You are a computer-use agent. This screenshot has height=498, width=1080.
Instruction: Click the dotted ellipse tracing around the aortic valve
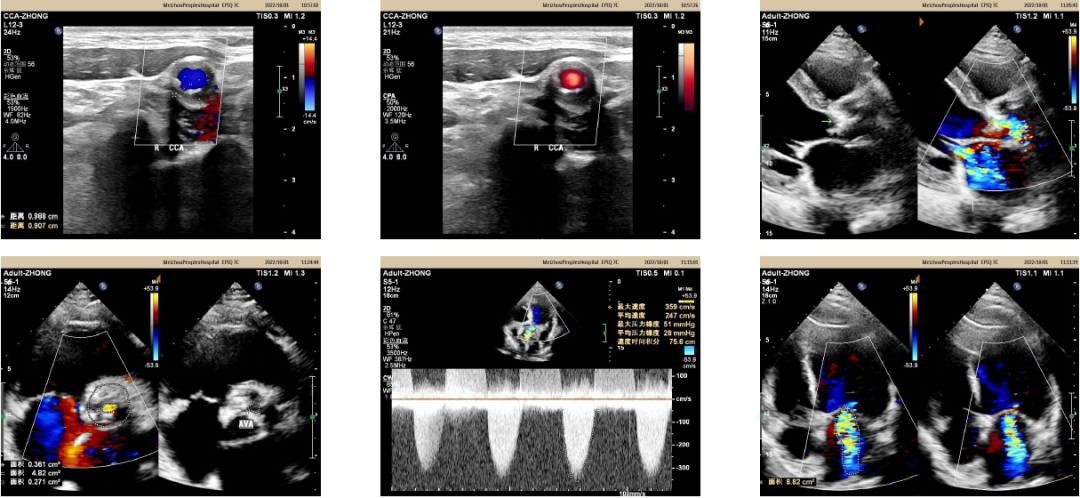coord(103,400)
